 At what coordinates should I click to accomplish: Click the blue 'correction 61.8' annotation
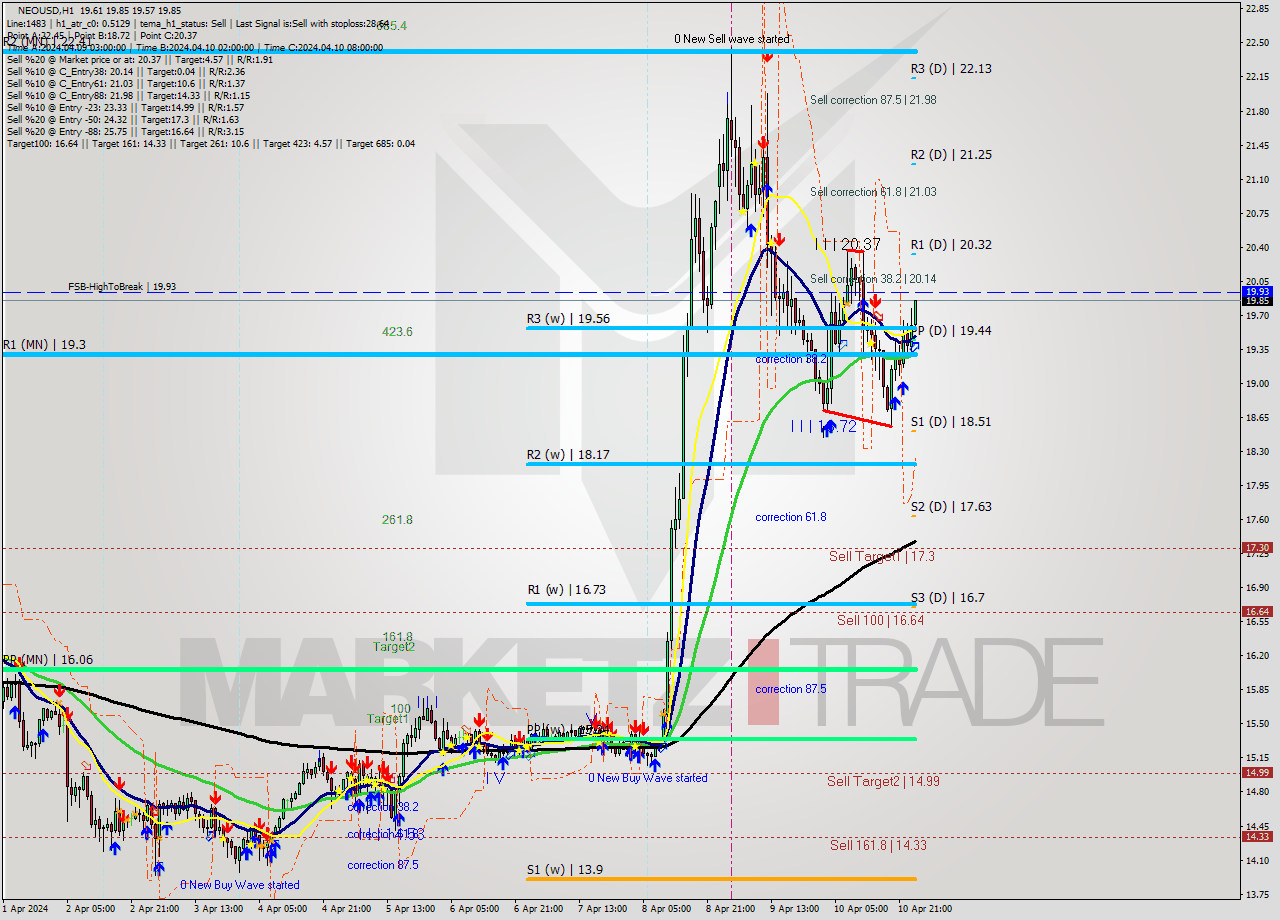pos(791,517)
